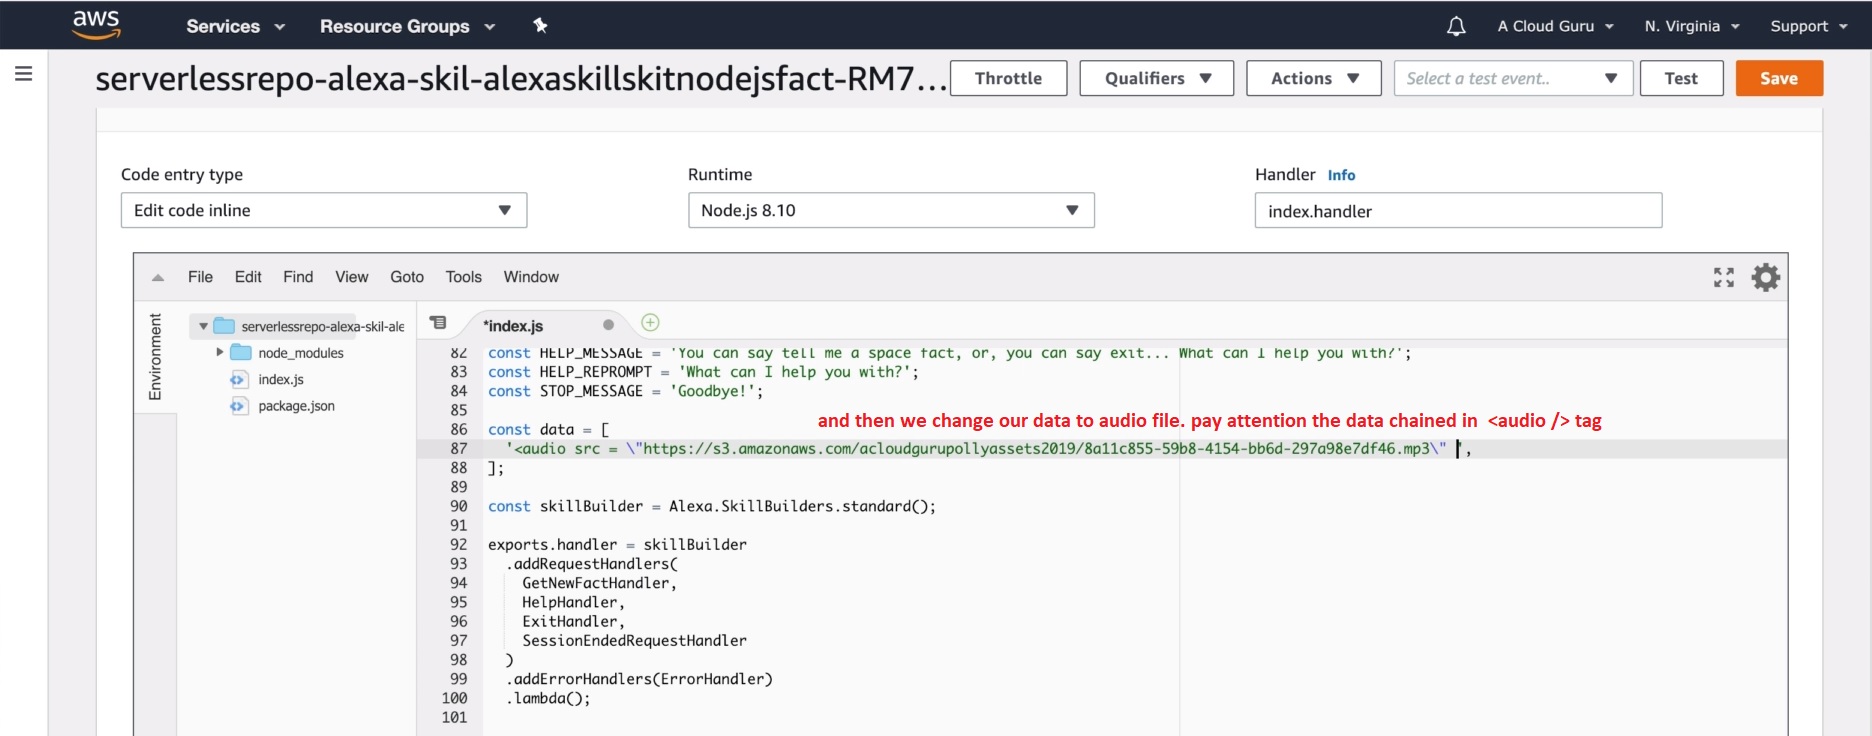Open A Cloud Guru account menu
The width and height of the screenshot is (1872, 736).
point(1555,26)
